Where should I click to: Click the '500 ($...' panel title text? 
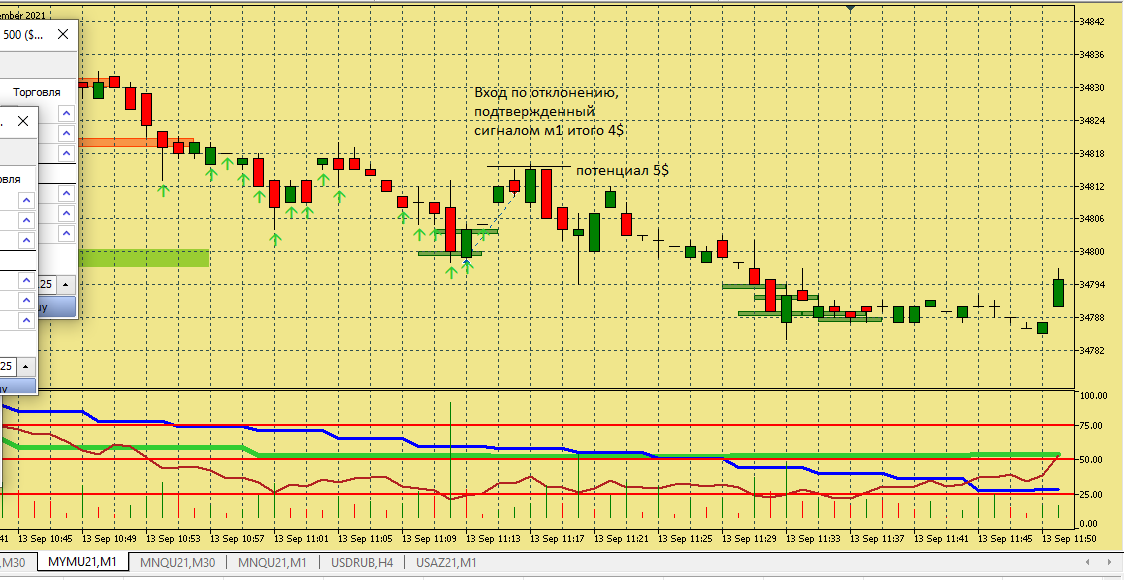pos(23,34)
